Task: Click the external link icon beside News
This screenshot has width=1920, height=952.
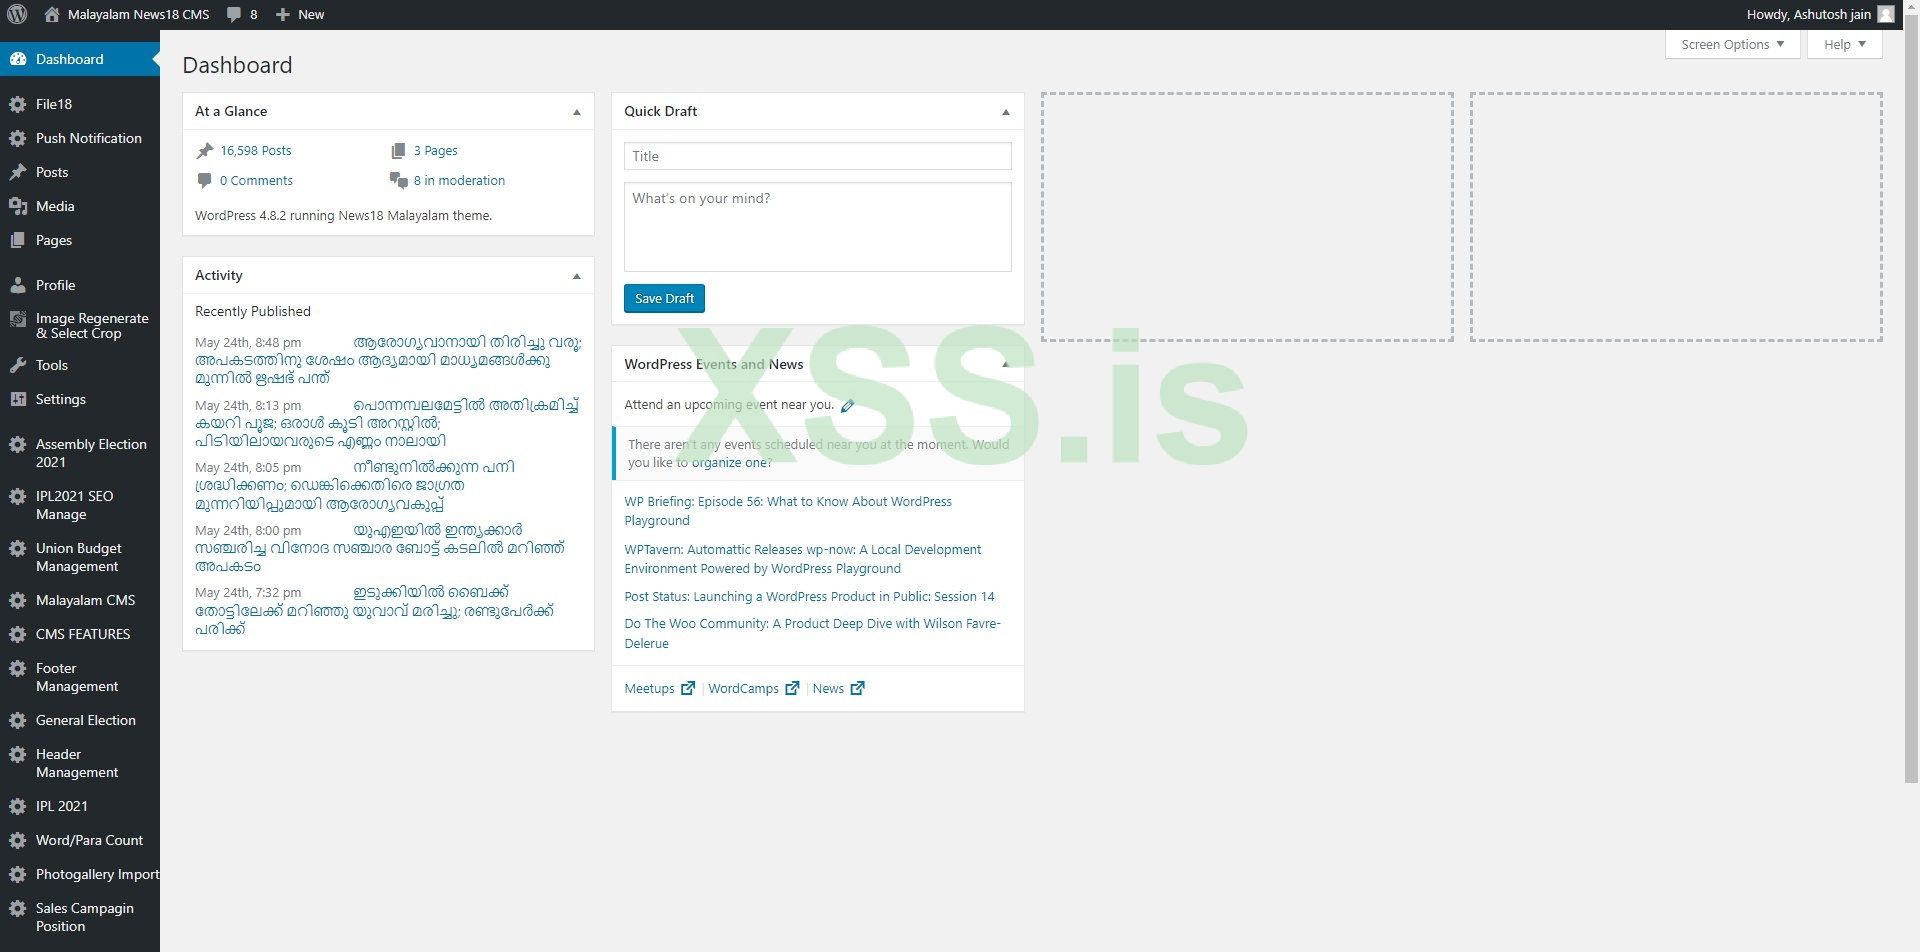Action: click(857, 688)
